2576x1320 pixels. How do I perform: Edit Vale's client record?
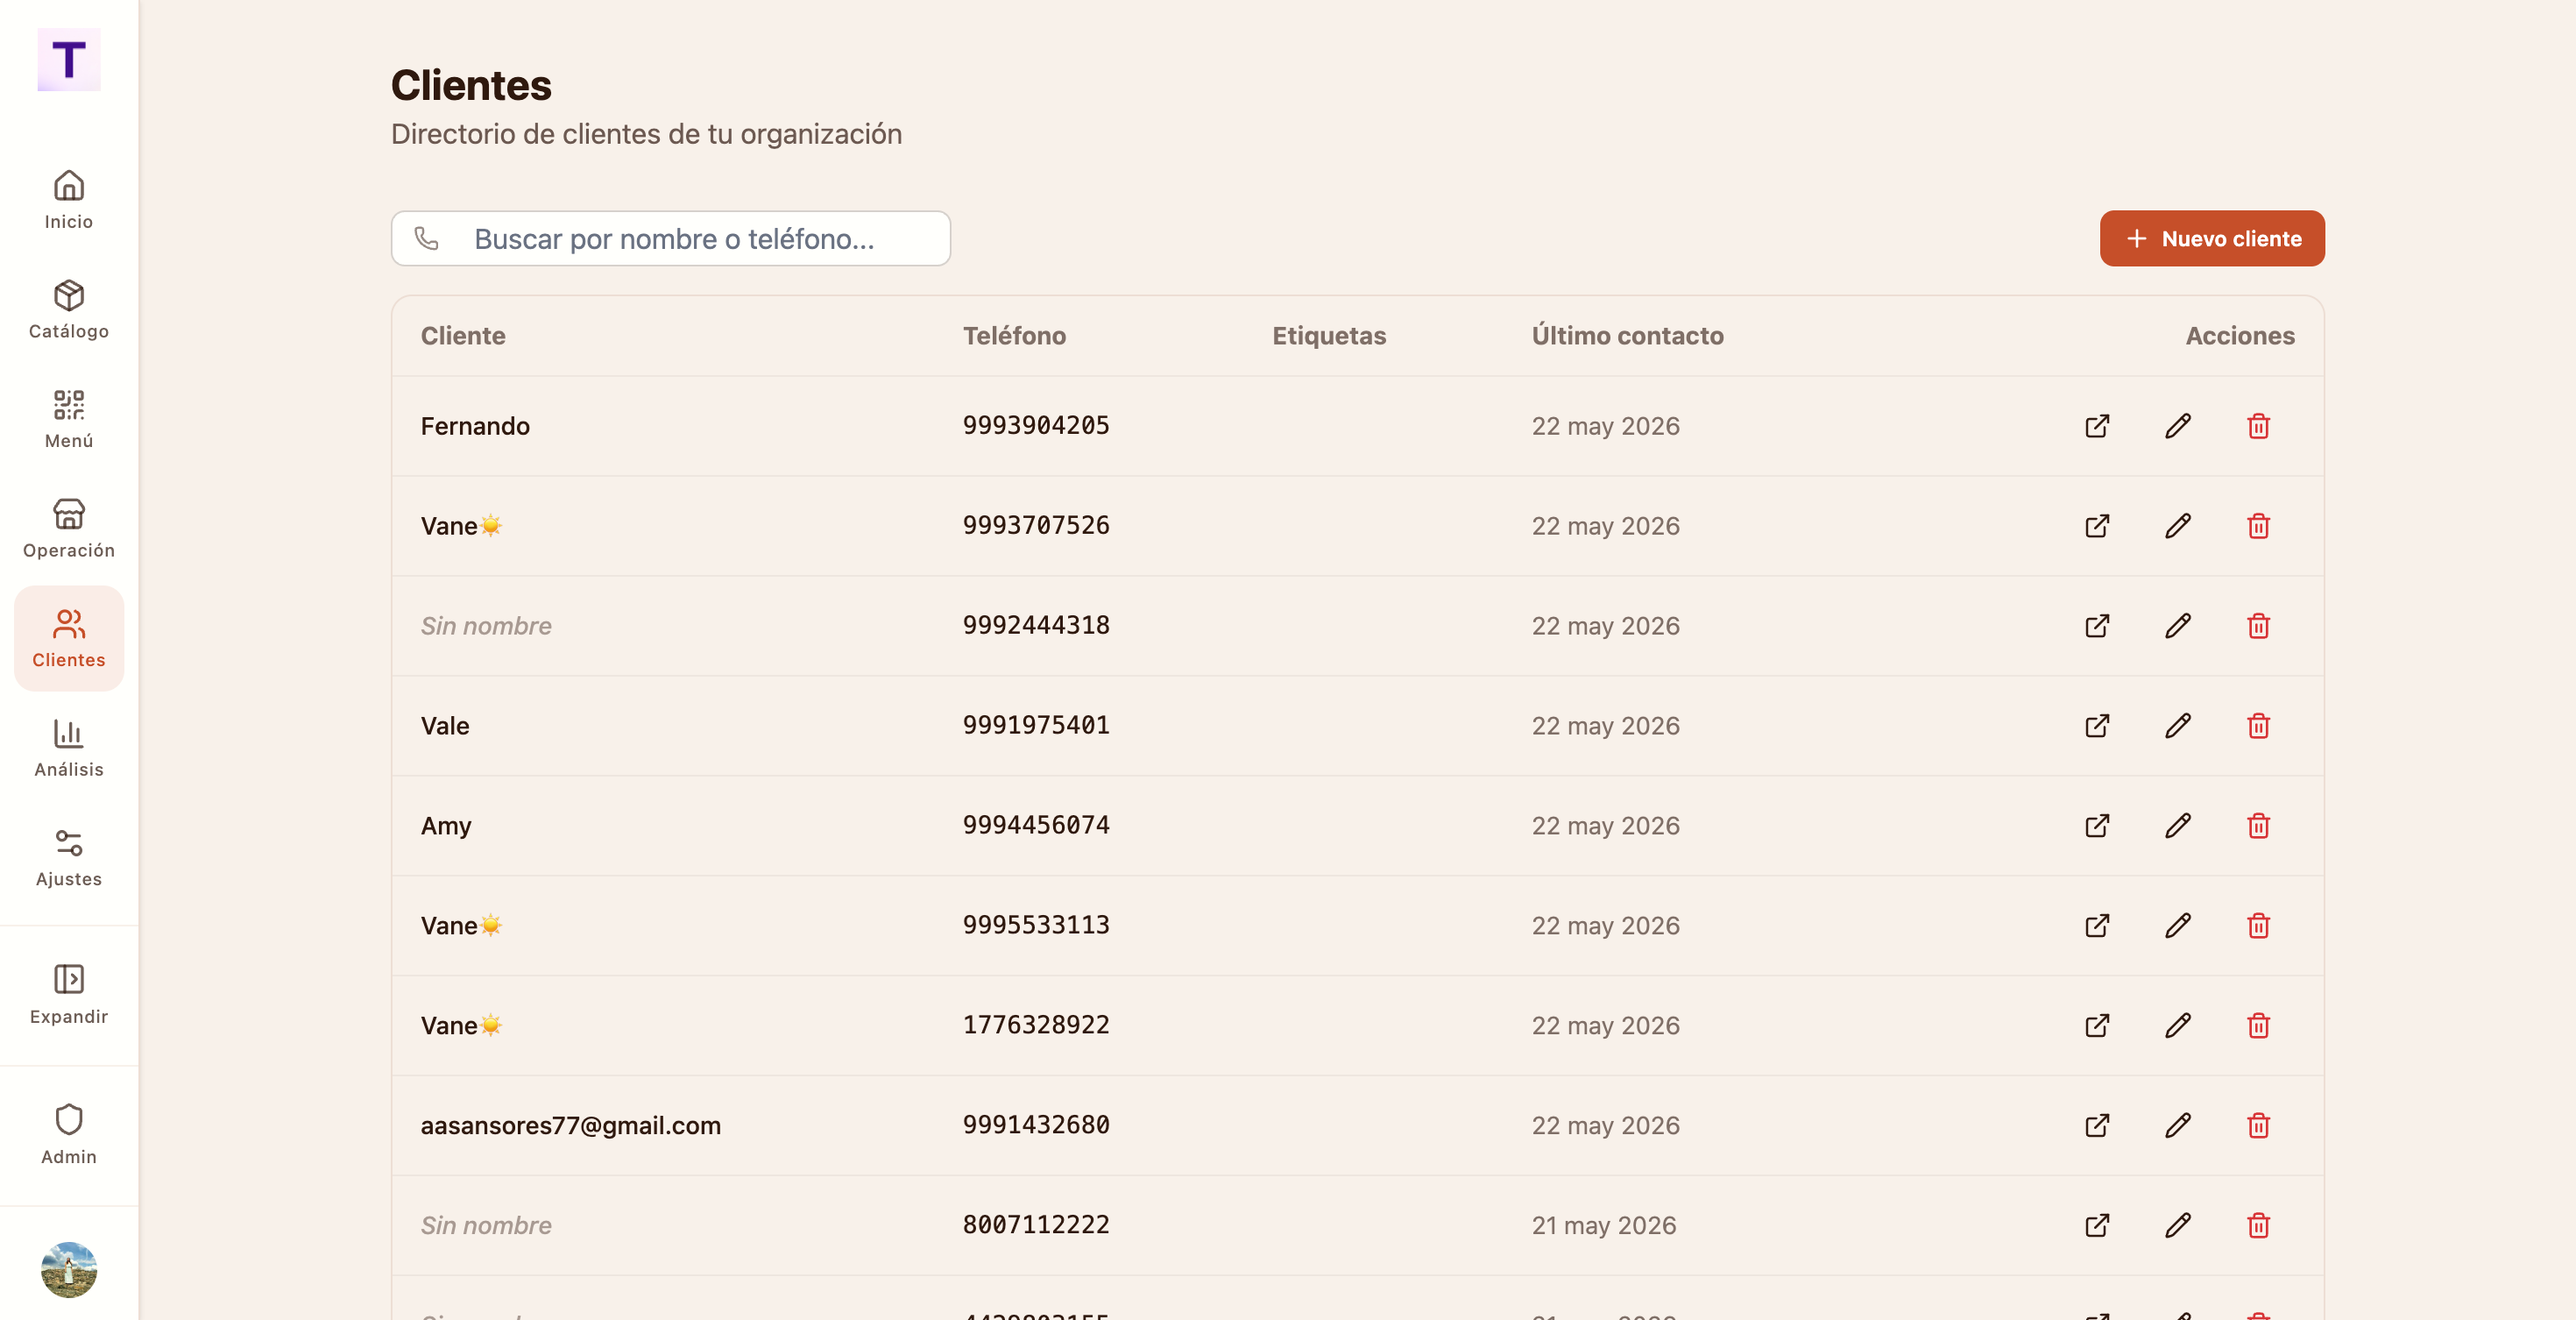pos(2178,726)
